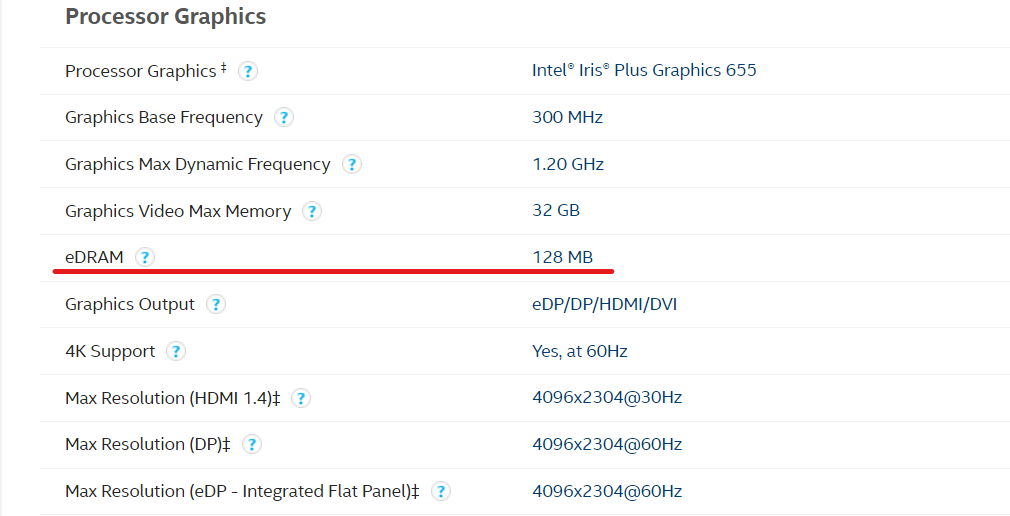Click the Processor Graphics section heading

coord(166,16)
